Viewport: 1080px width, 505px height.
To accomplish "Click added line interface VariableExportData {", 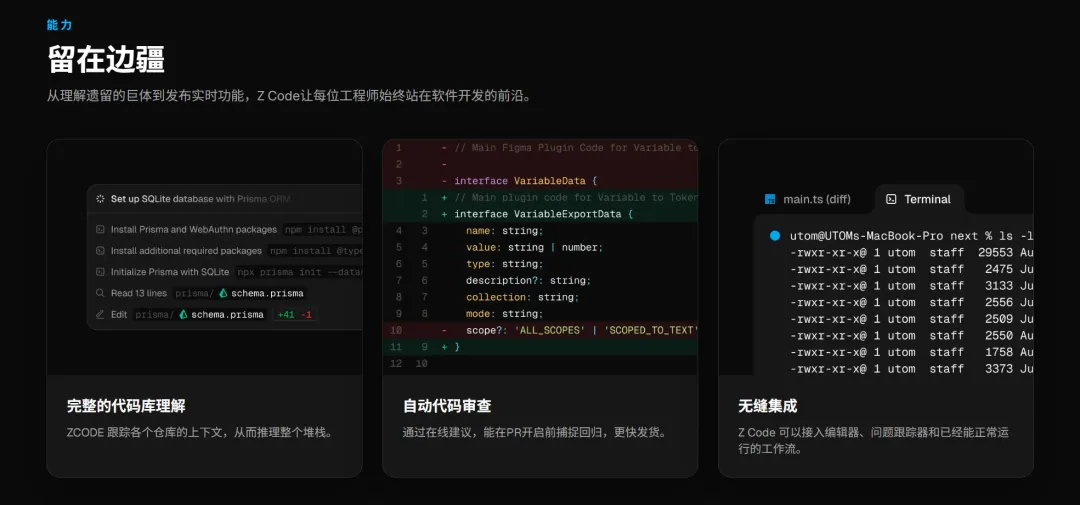I will pos(540,214).
